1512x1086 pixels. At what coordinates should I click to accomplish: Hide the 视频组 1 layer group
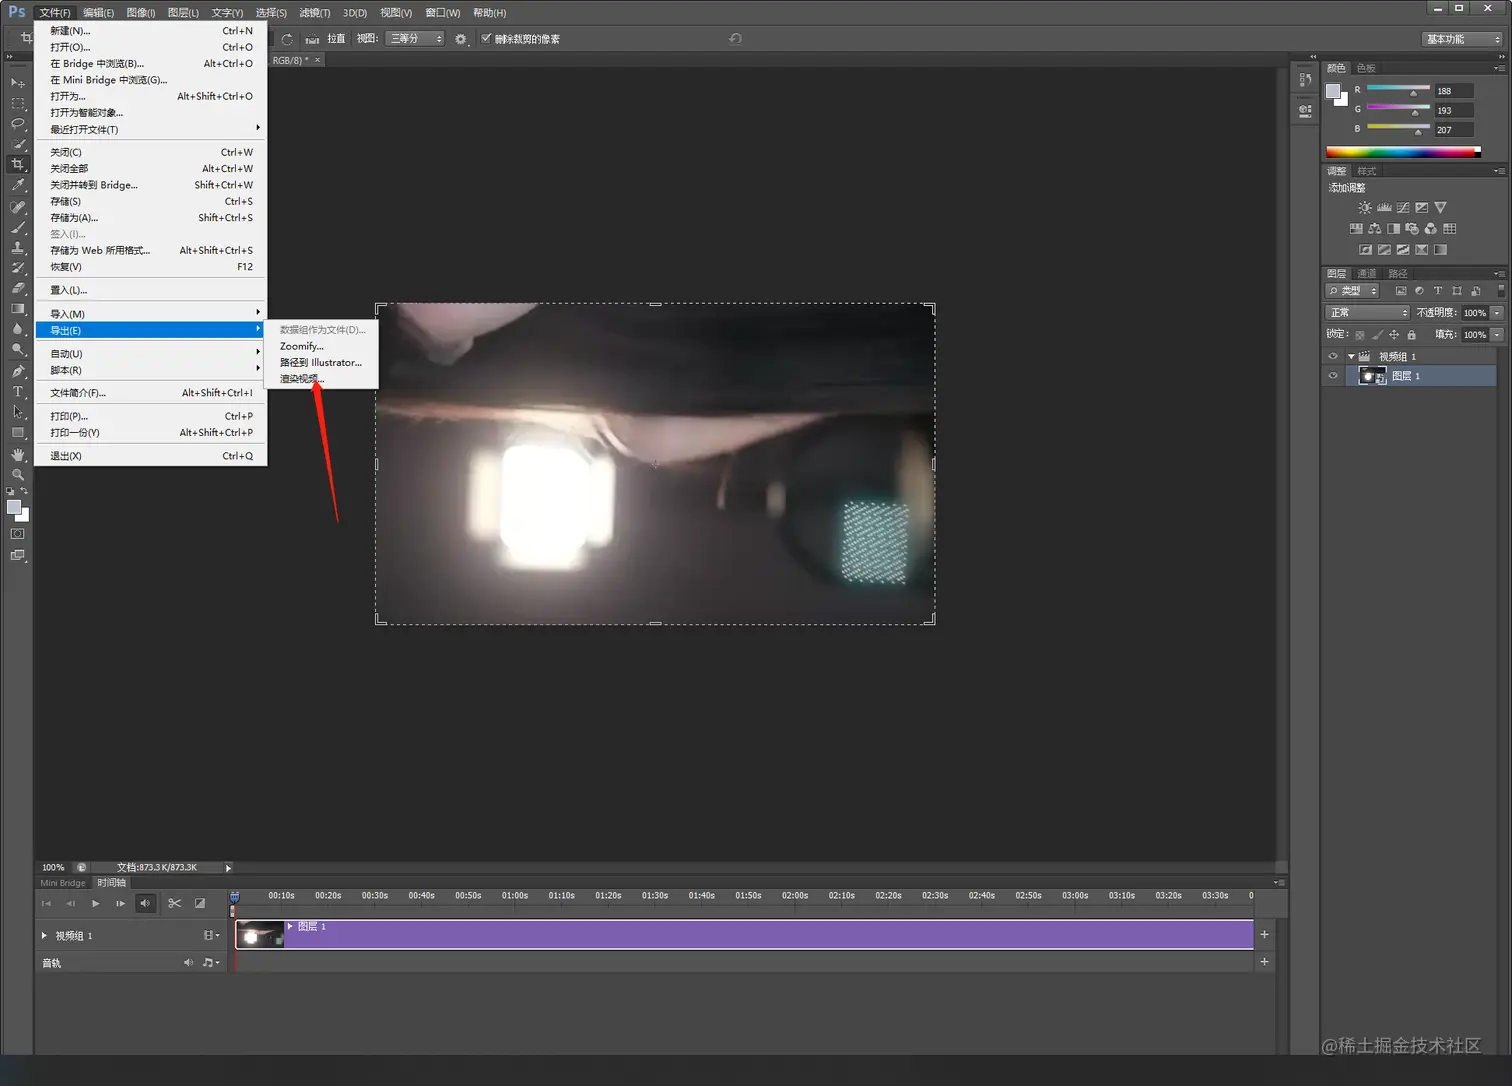tap(1333, 356)
